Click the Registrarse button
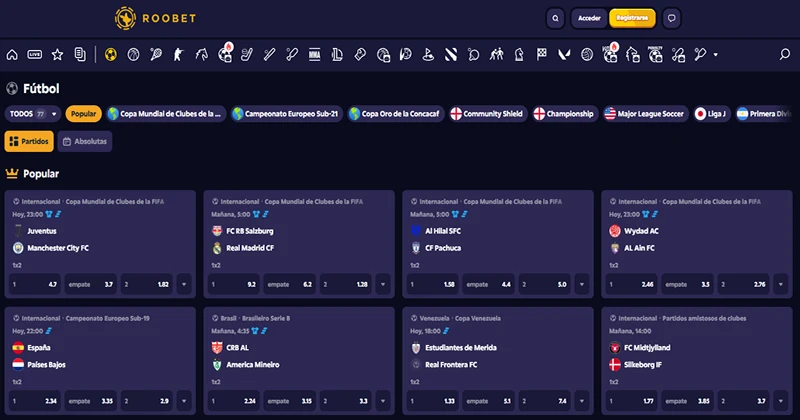Image resolution: width=800 pixels, height=420 pixels. pyautogui.click(x=632, y=18)
